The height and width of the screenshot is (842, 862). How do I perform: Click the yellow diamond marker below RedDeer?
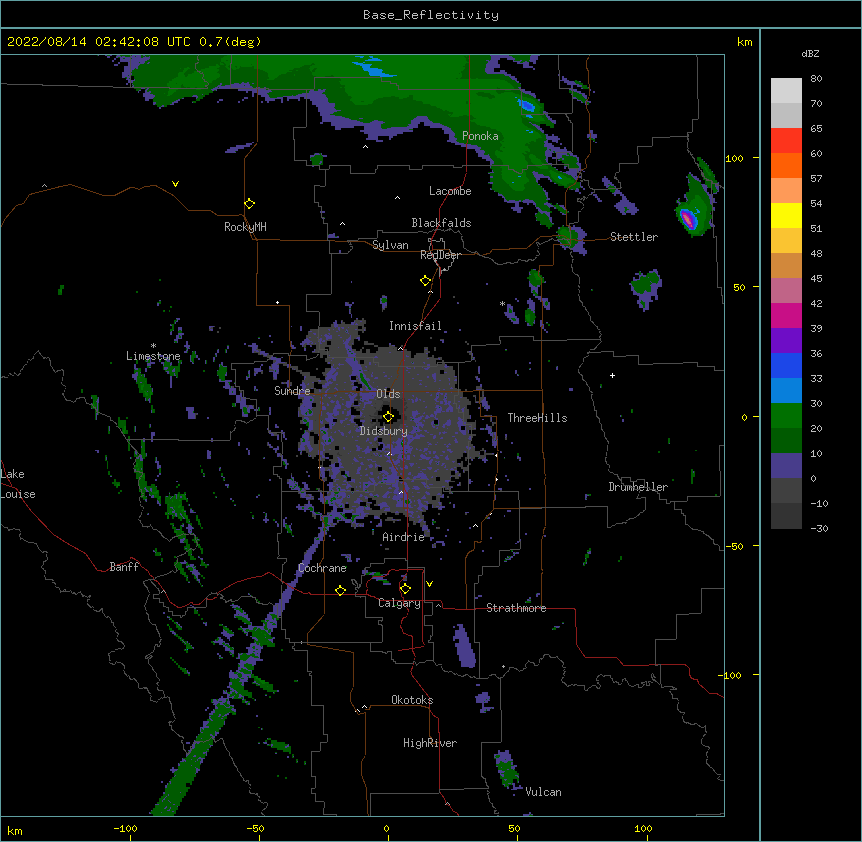tap(425, 281)
